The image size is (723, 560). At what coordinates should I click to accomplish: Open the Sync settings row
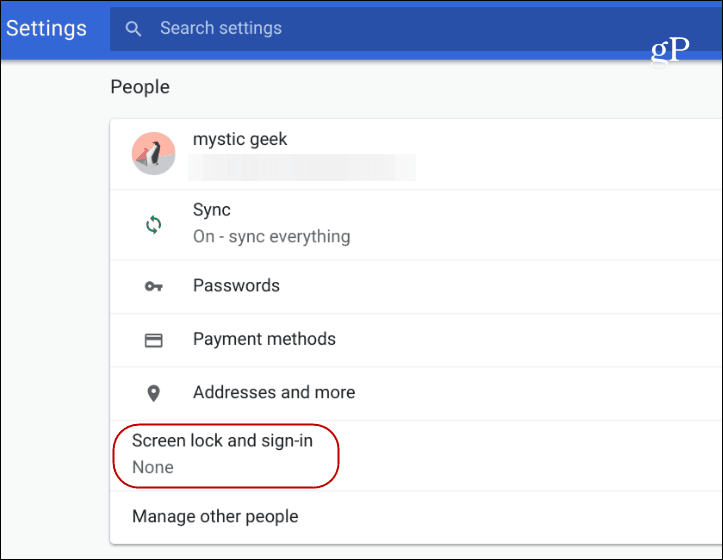click(x=416, y=225)
